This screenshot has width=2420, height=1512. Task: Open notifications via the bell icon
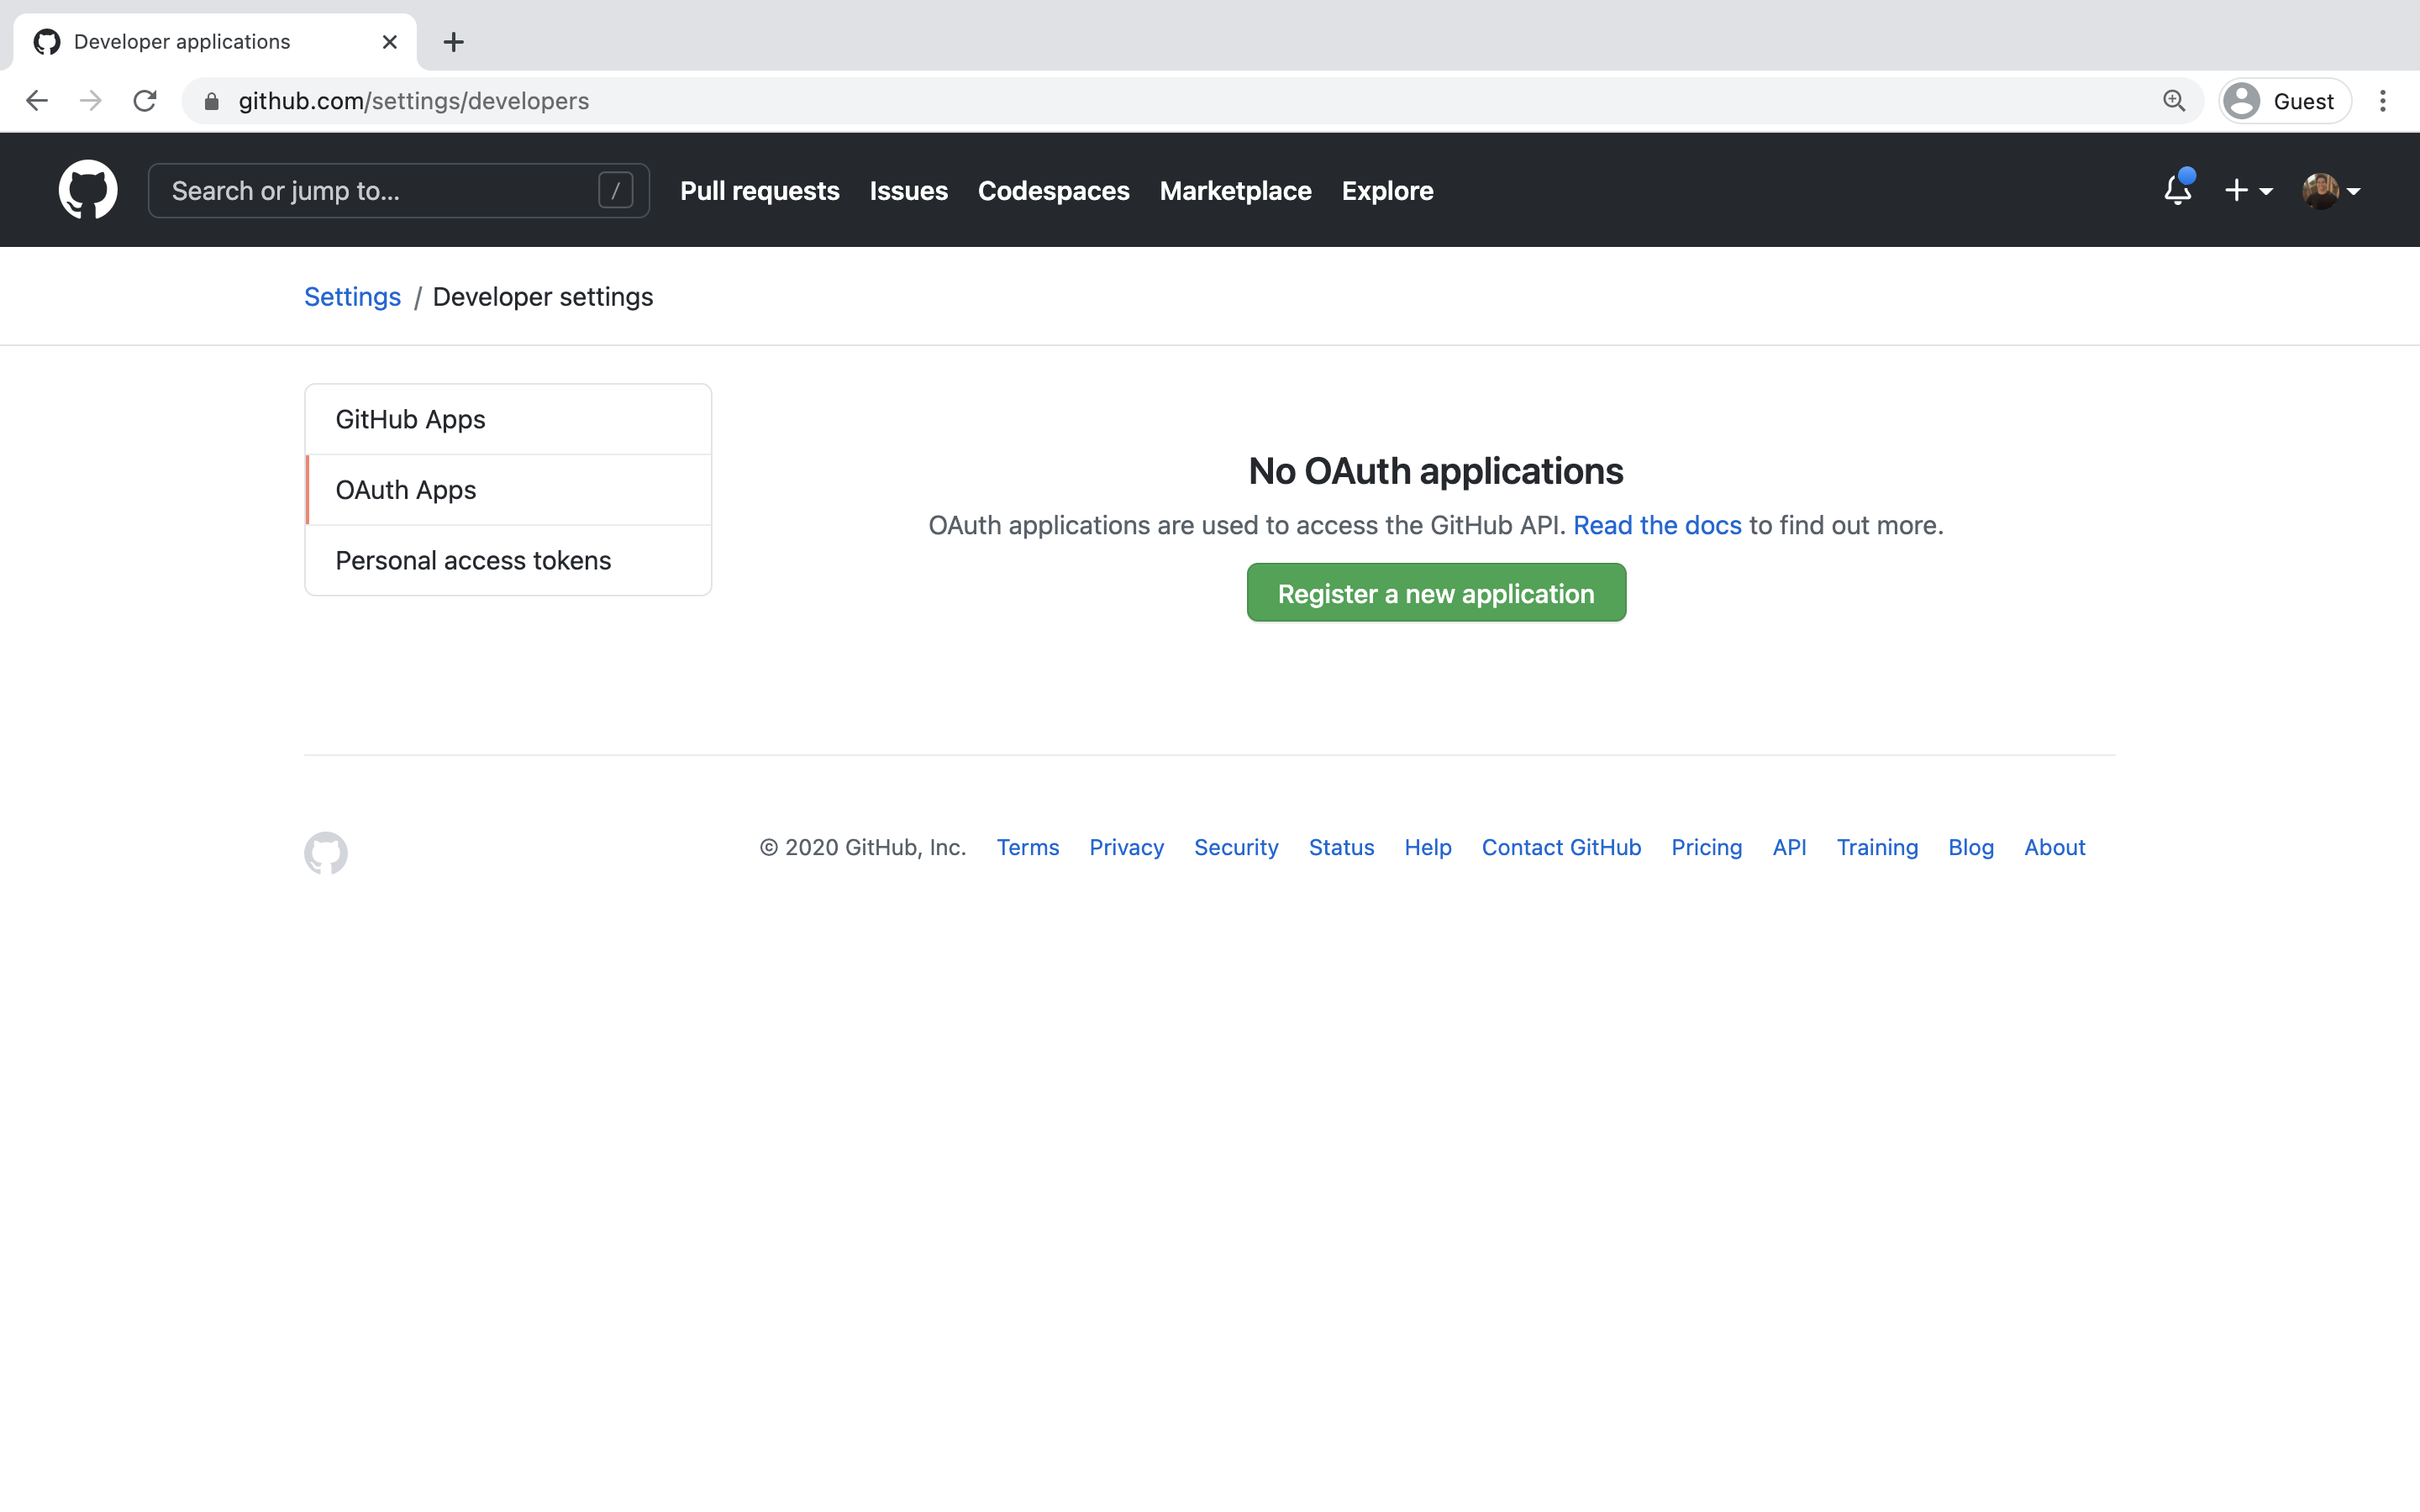pos(2176,190)
